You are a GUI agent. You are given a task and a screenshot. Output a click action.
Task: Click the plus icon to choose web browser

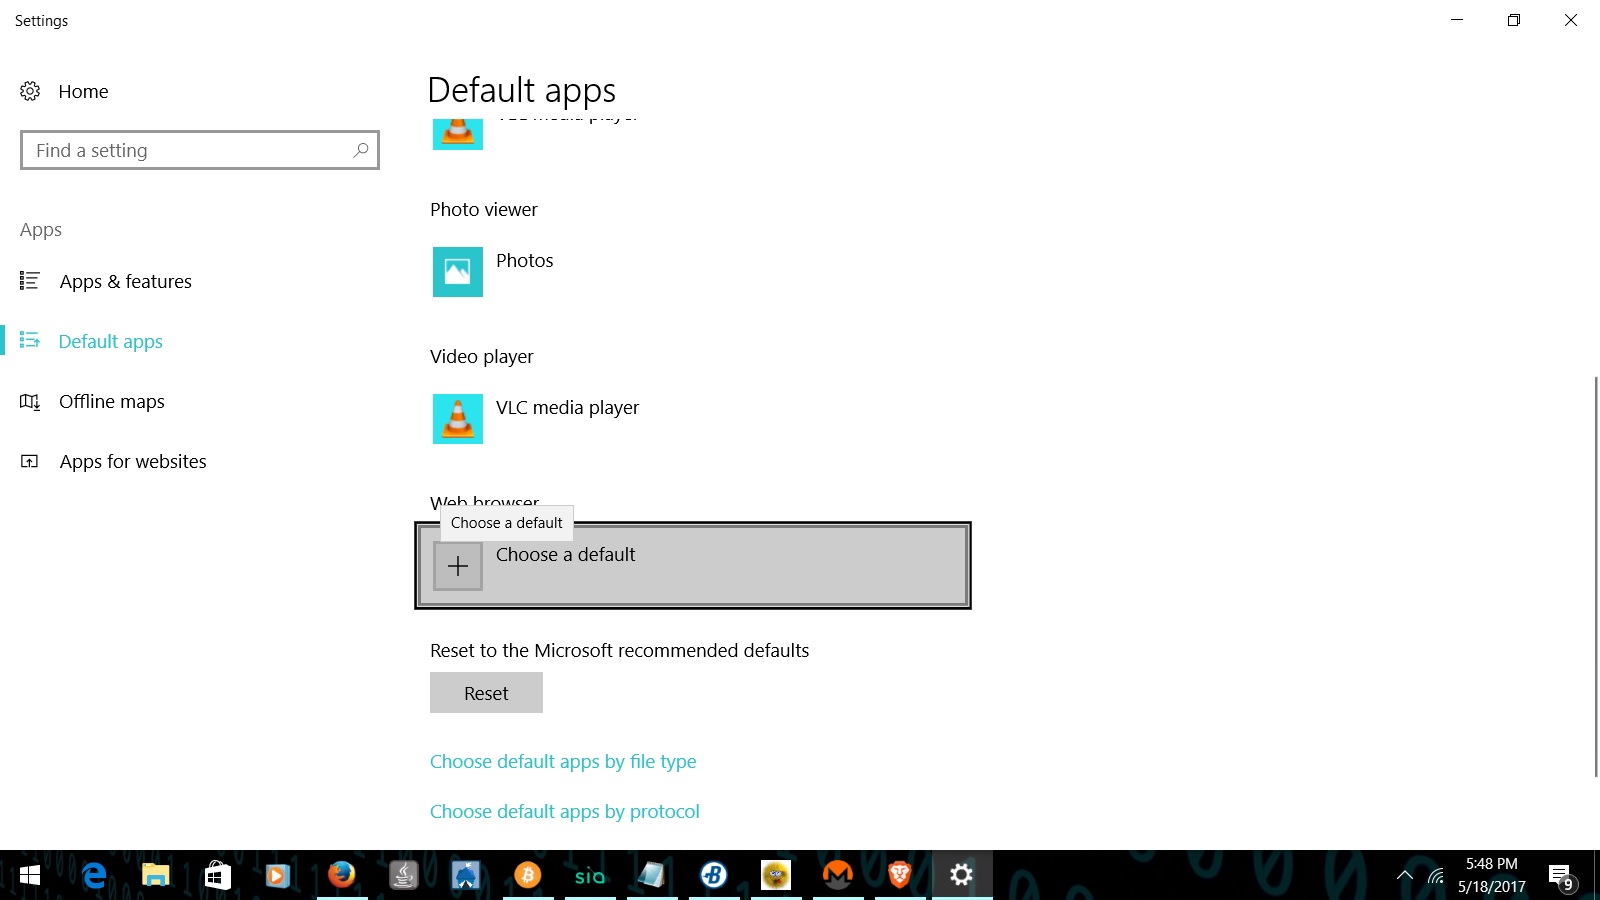pos(458,566)
